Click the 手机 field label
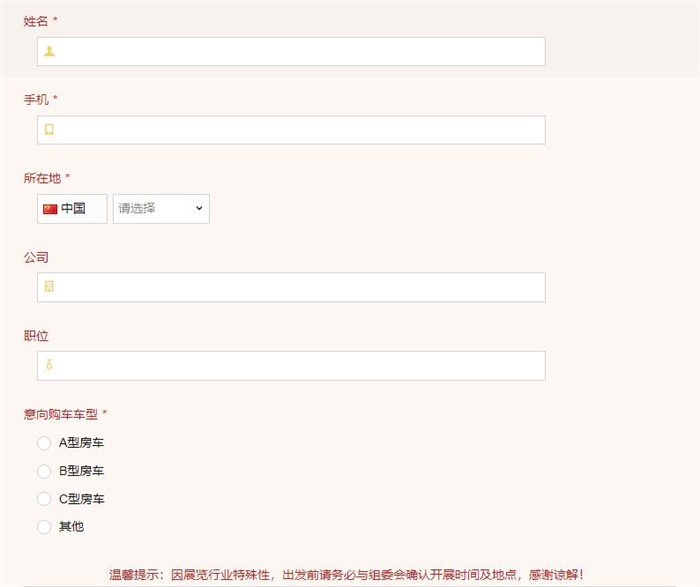Image resolution: width=700 pixels, height=587 pixels. (36, 100)
